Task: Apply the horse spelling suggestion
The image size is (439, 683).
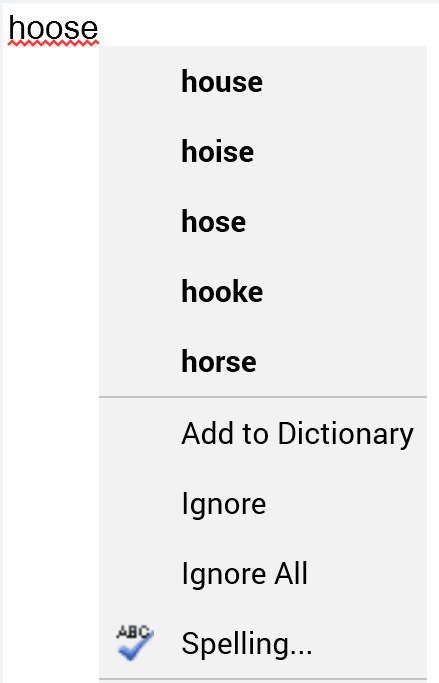Action: pos(263,362)
